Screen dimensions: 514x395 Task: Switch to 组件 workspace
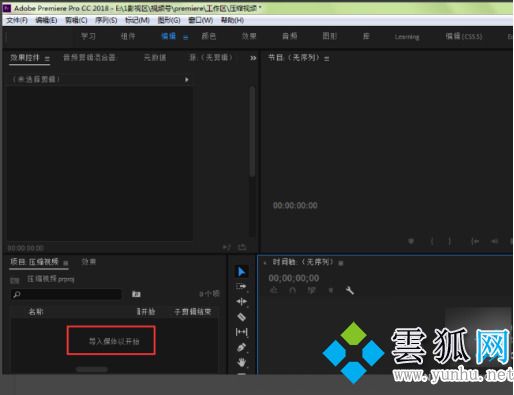(128, 36)
